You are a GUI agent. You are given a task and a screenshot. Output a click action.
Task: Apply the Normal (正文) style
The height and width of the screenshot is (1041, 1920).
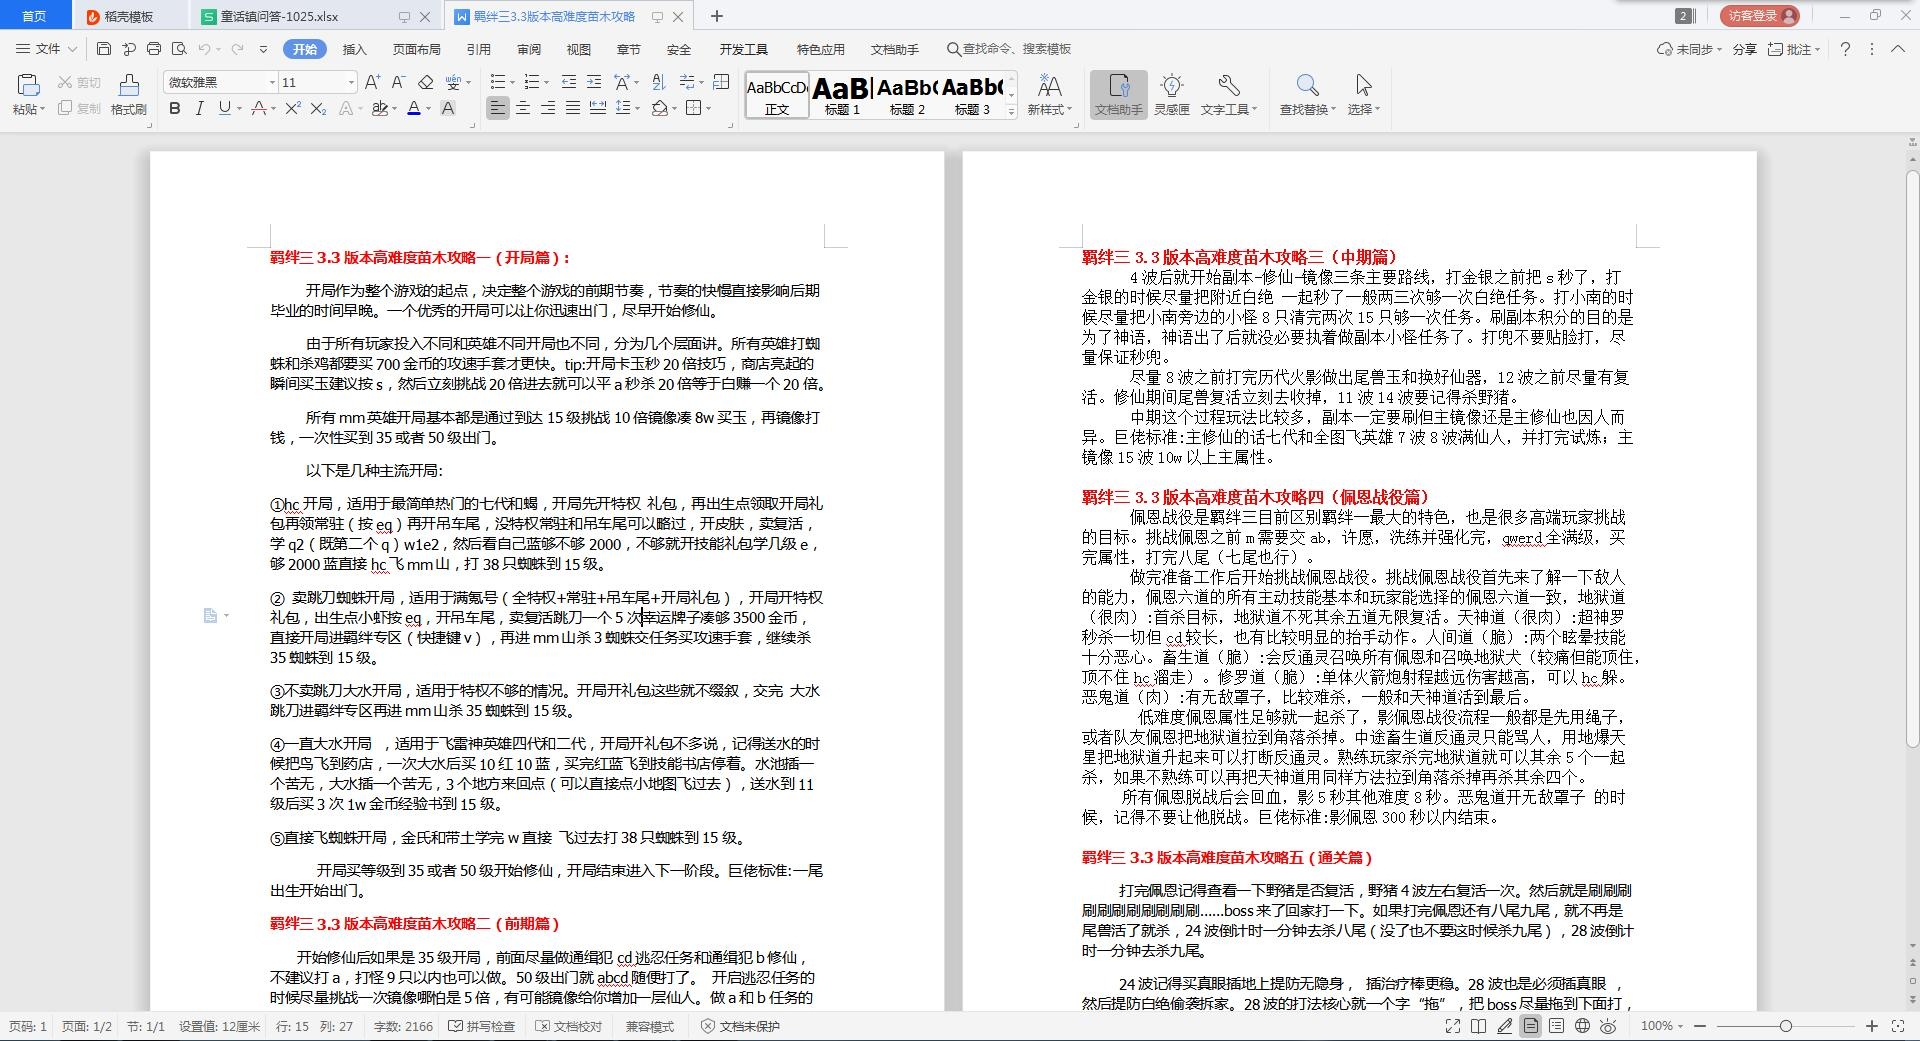777,96
